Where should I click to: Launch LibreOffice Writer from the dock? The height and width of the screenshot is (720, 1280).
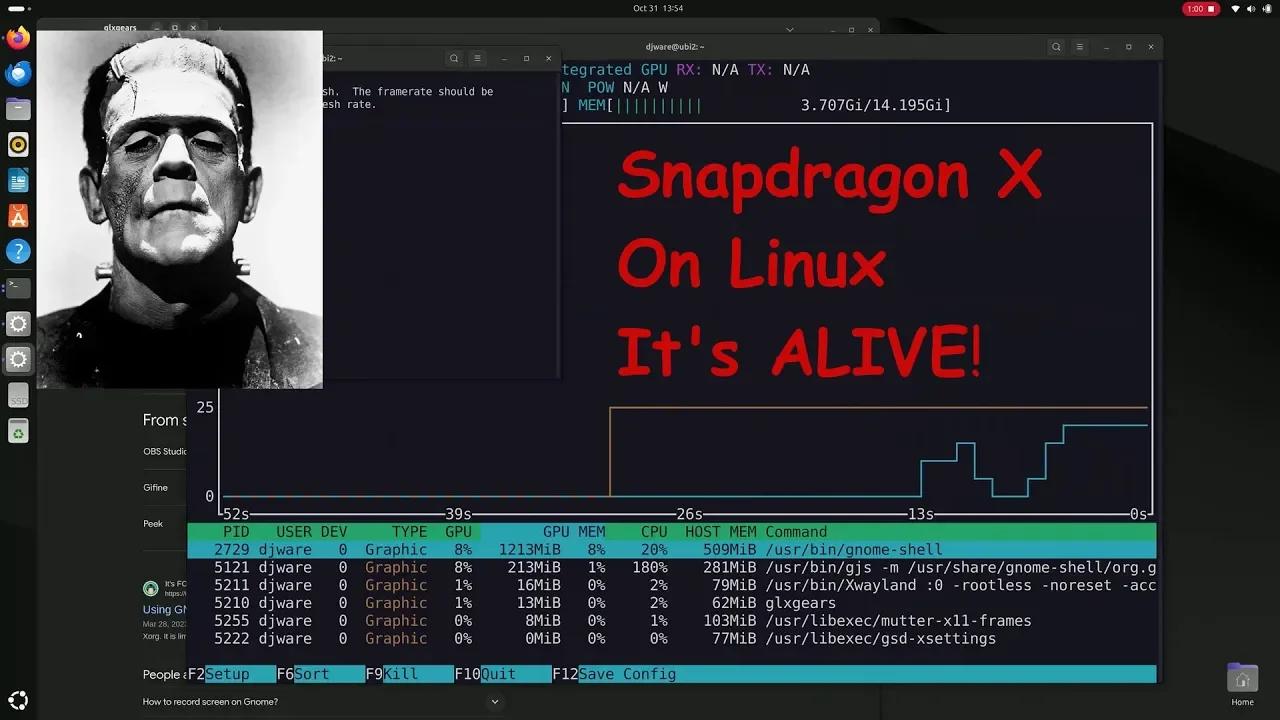coord(17,180)
